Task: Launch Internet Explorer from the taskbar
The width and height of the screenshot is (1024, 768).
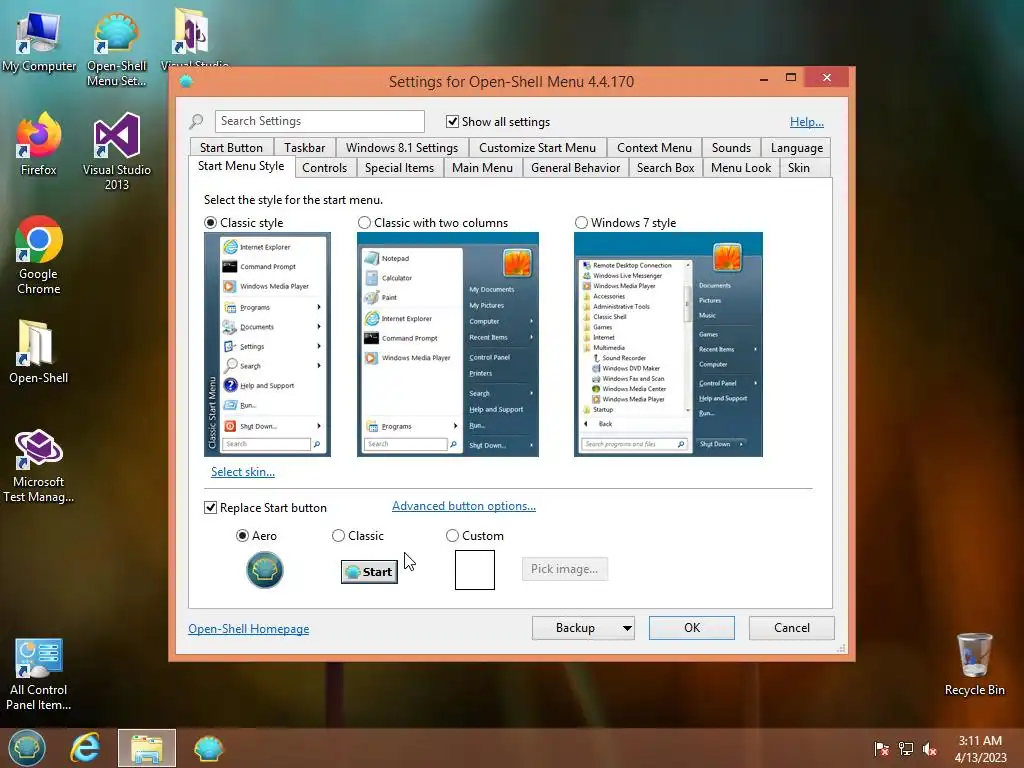Action: coord(86,748)
